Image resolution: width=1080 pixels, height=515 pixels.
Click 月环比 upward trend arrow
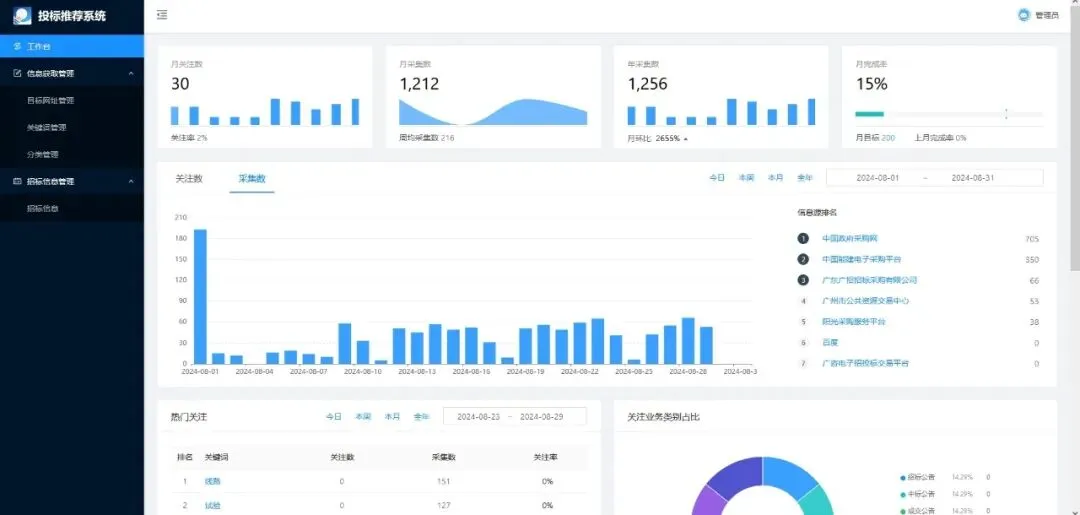coord(685,138)
